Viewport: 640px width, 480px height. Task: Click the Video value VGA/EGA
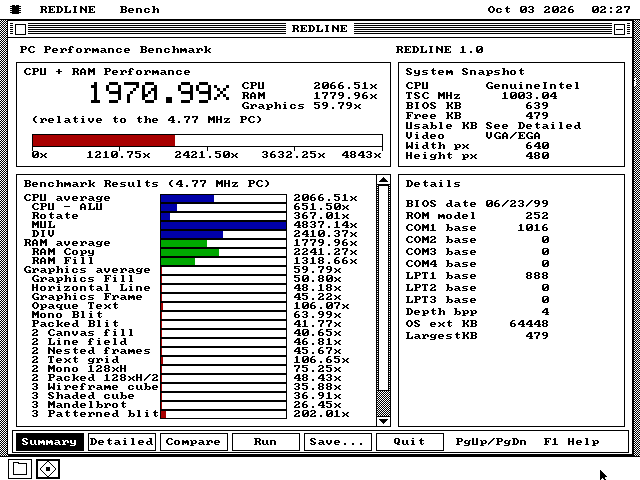coord(513,136)
